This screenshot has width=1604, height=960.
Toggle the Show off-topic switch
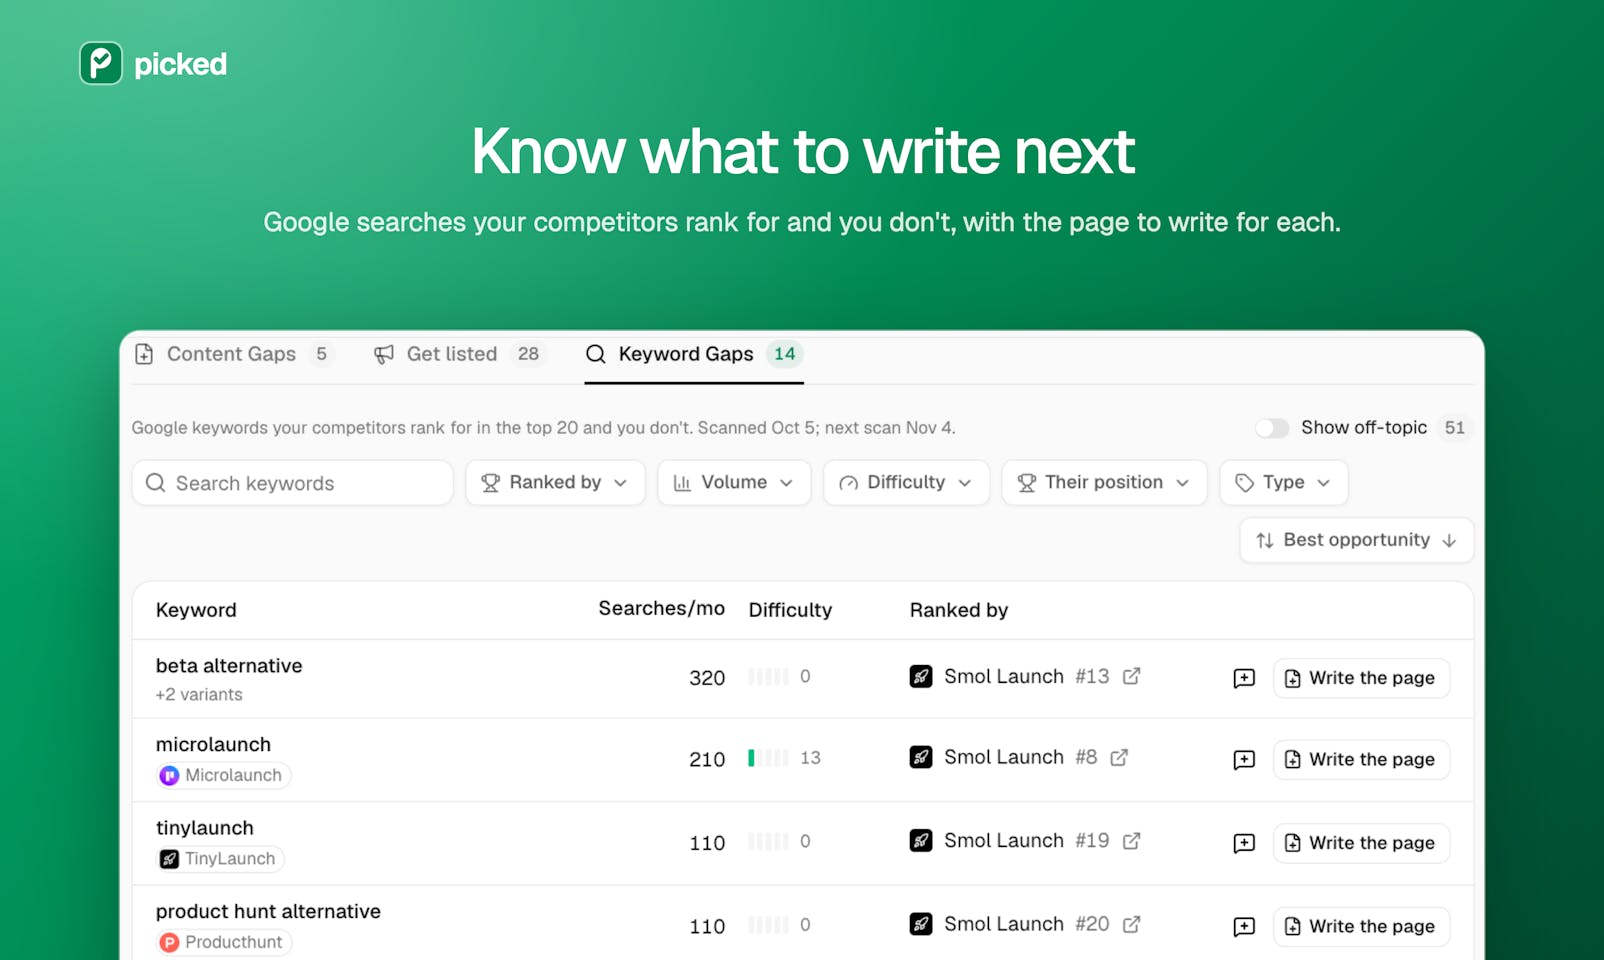(x=1272, y=428)
